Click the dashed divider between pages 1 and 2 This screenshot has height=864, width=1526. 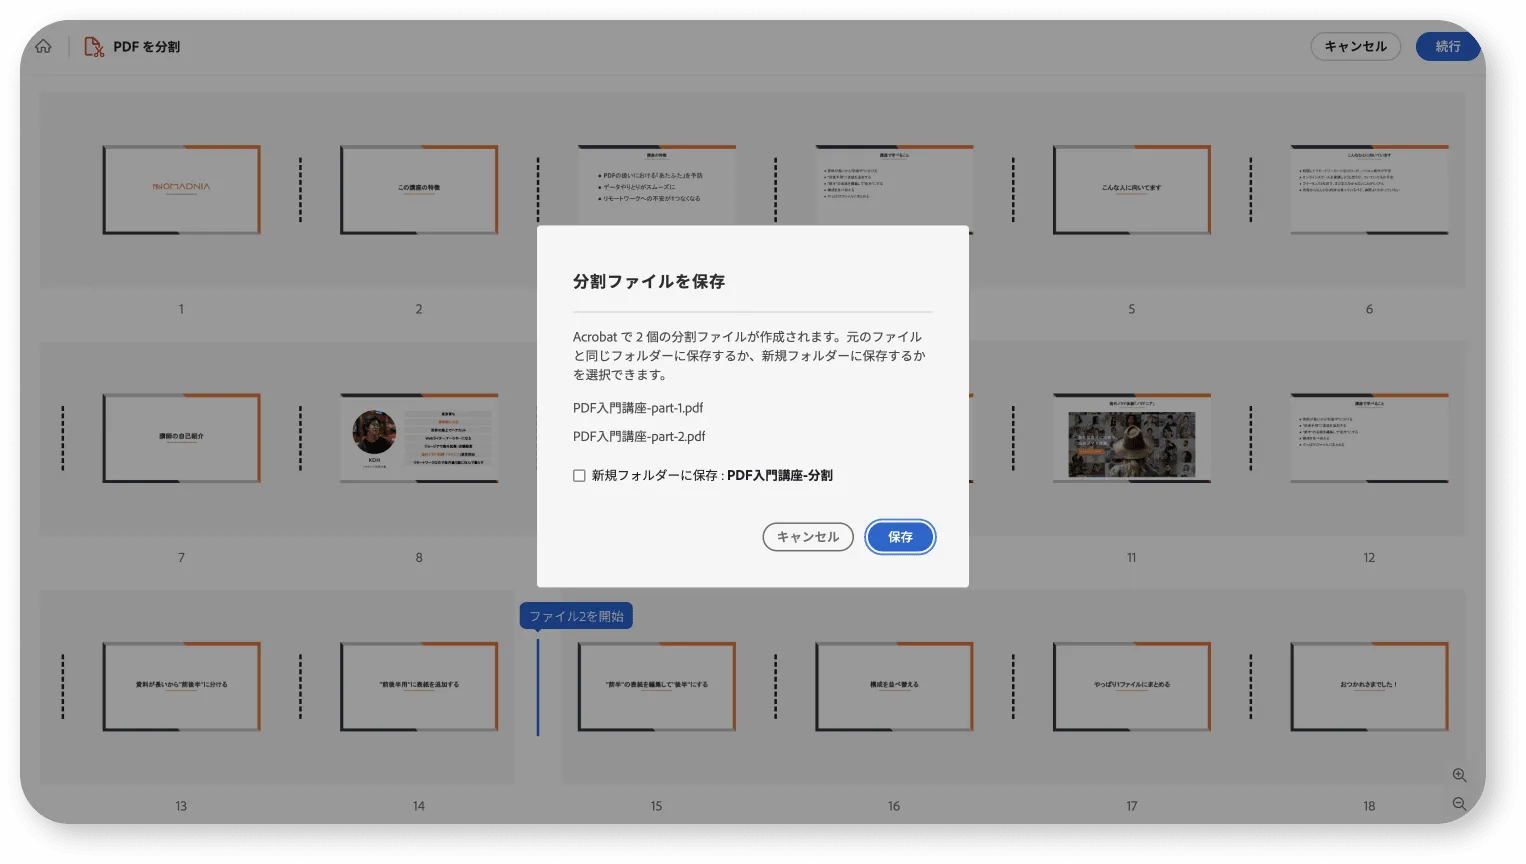pos(300,189)
